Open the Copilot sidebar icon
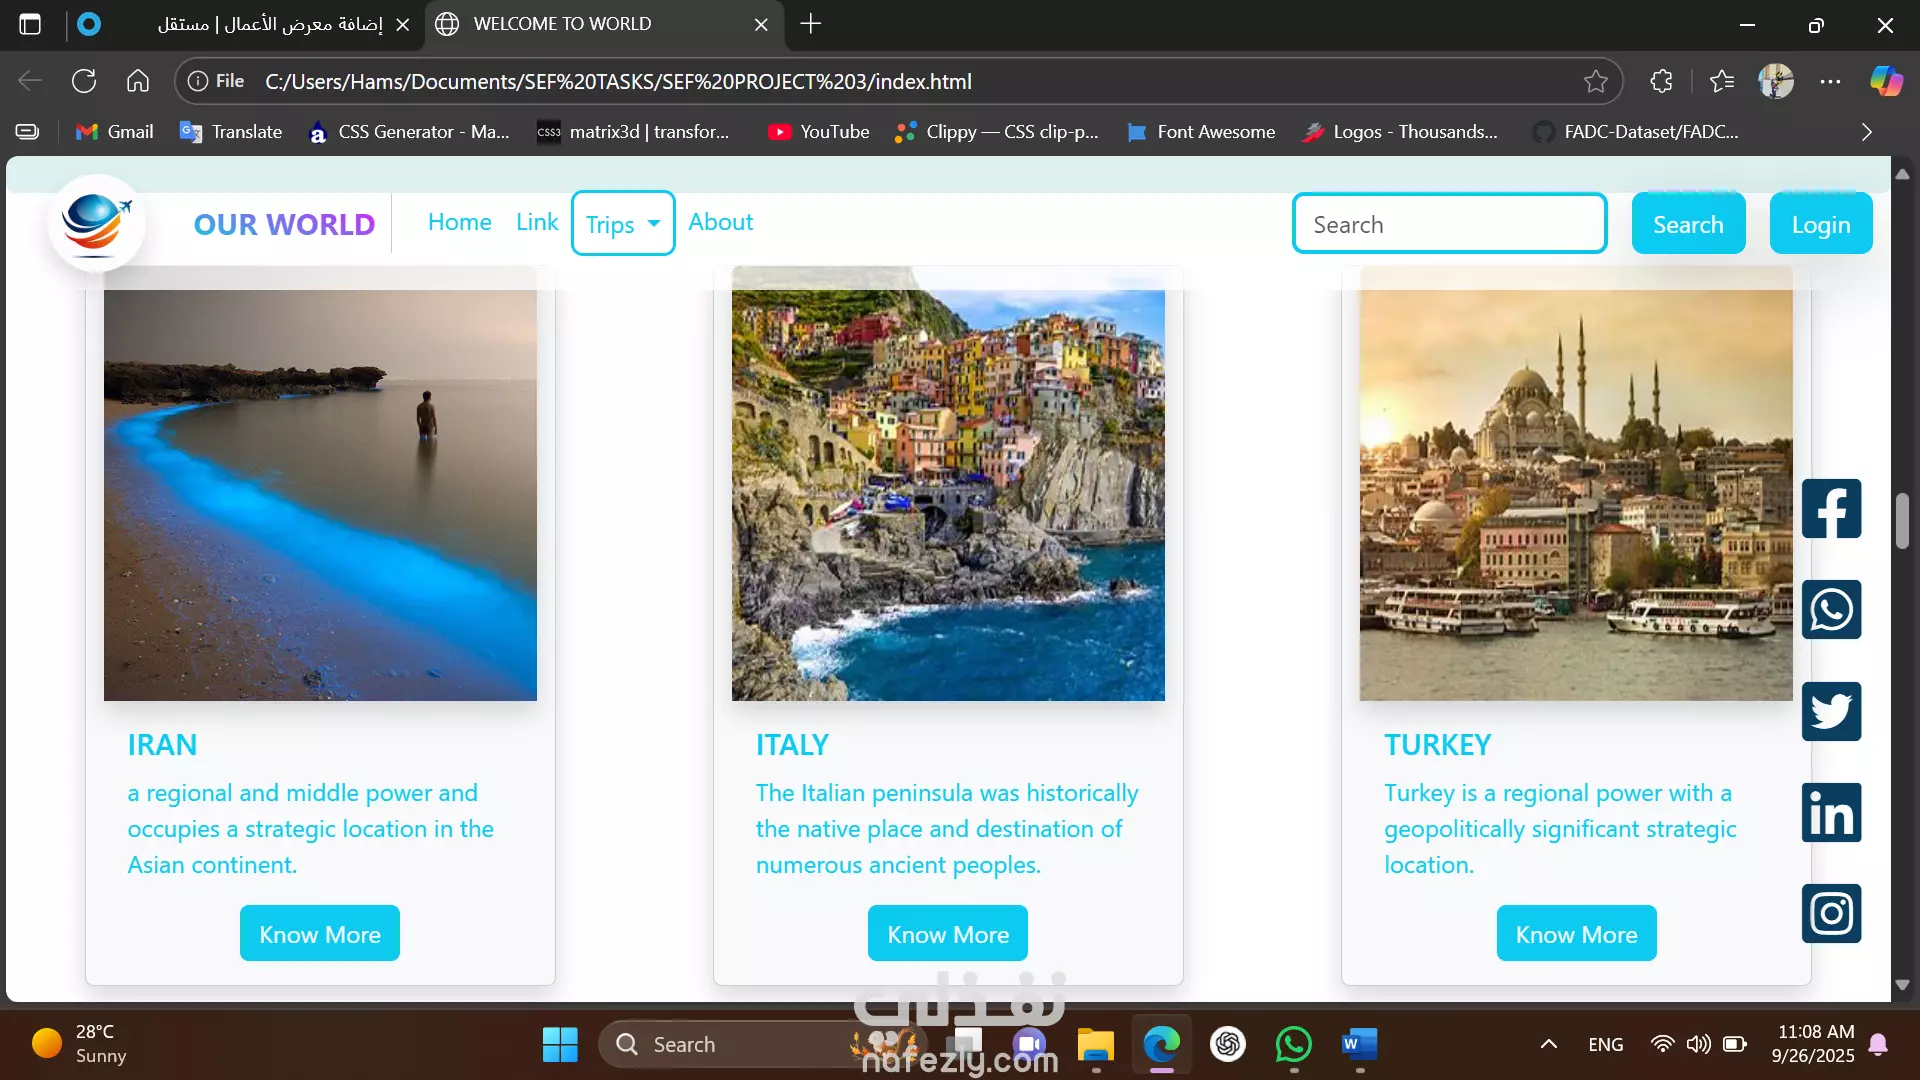 (x=1886, y=82)
